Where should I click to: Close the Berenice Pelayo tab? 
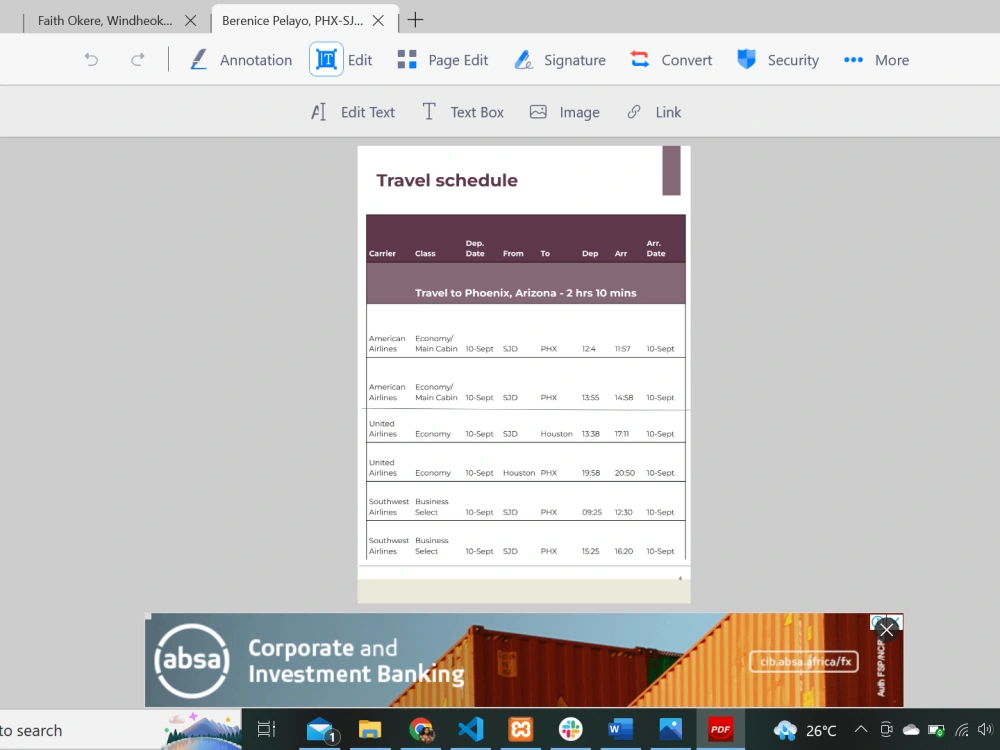coord(378,20)
